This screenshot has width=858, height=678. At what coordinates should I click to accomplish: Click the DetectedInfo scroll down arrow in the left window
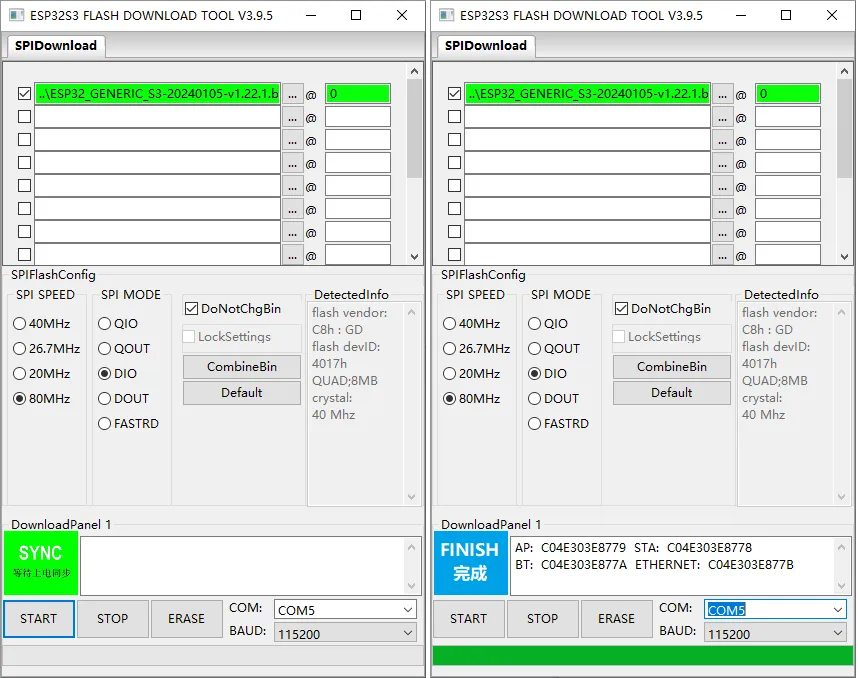click(x=413, y=496)
